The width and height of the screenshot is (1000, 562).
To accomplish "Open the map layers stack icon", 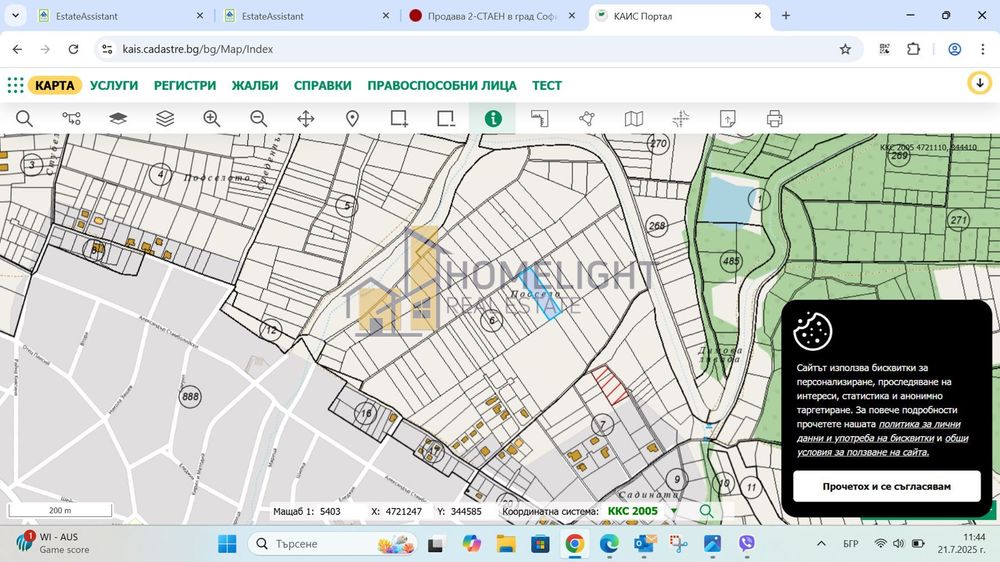I will click(165, 118).
